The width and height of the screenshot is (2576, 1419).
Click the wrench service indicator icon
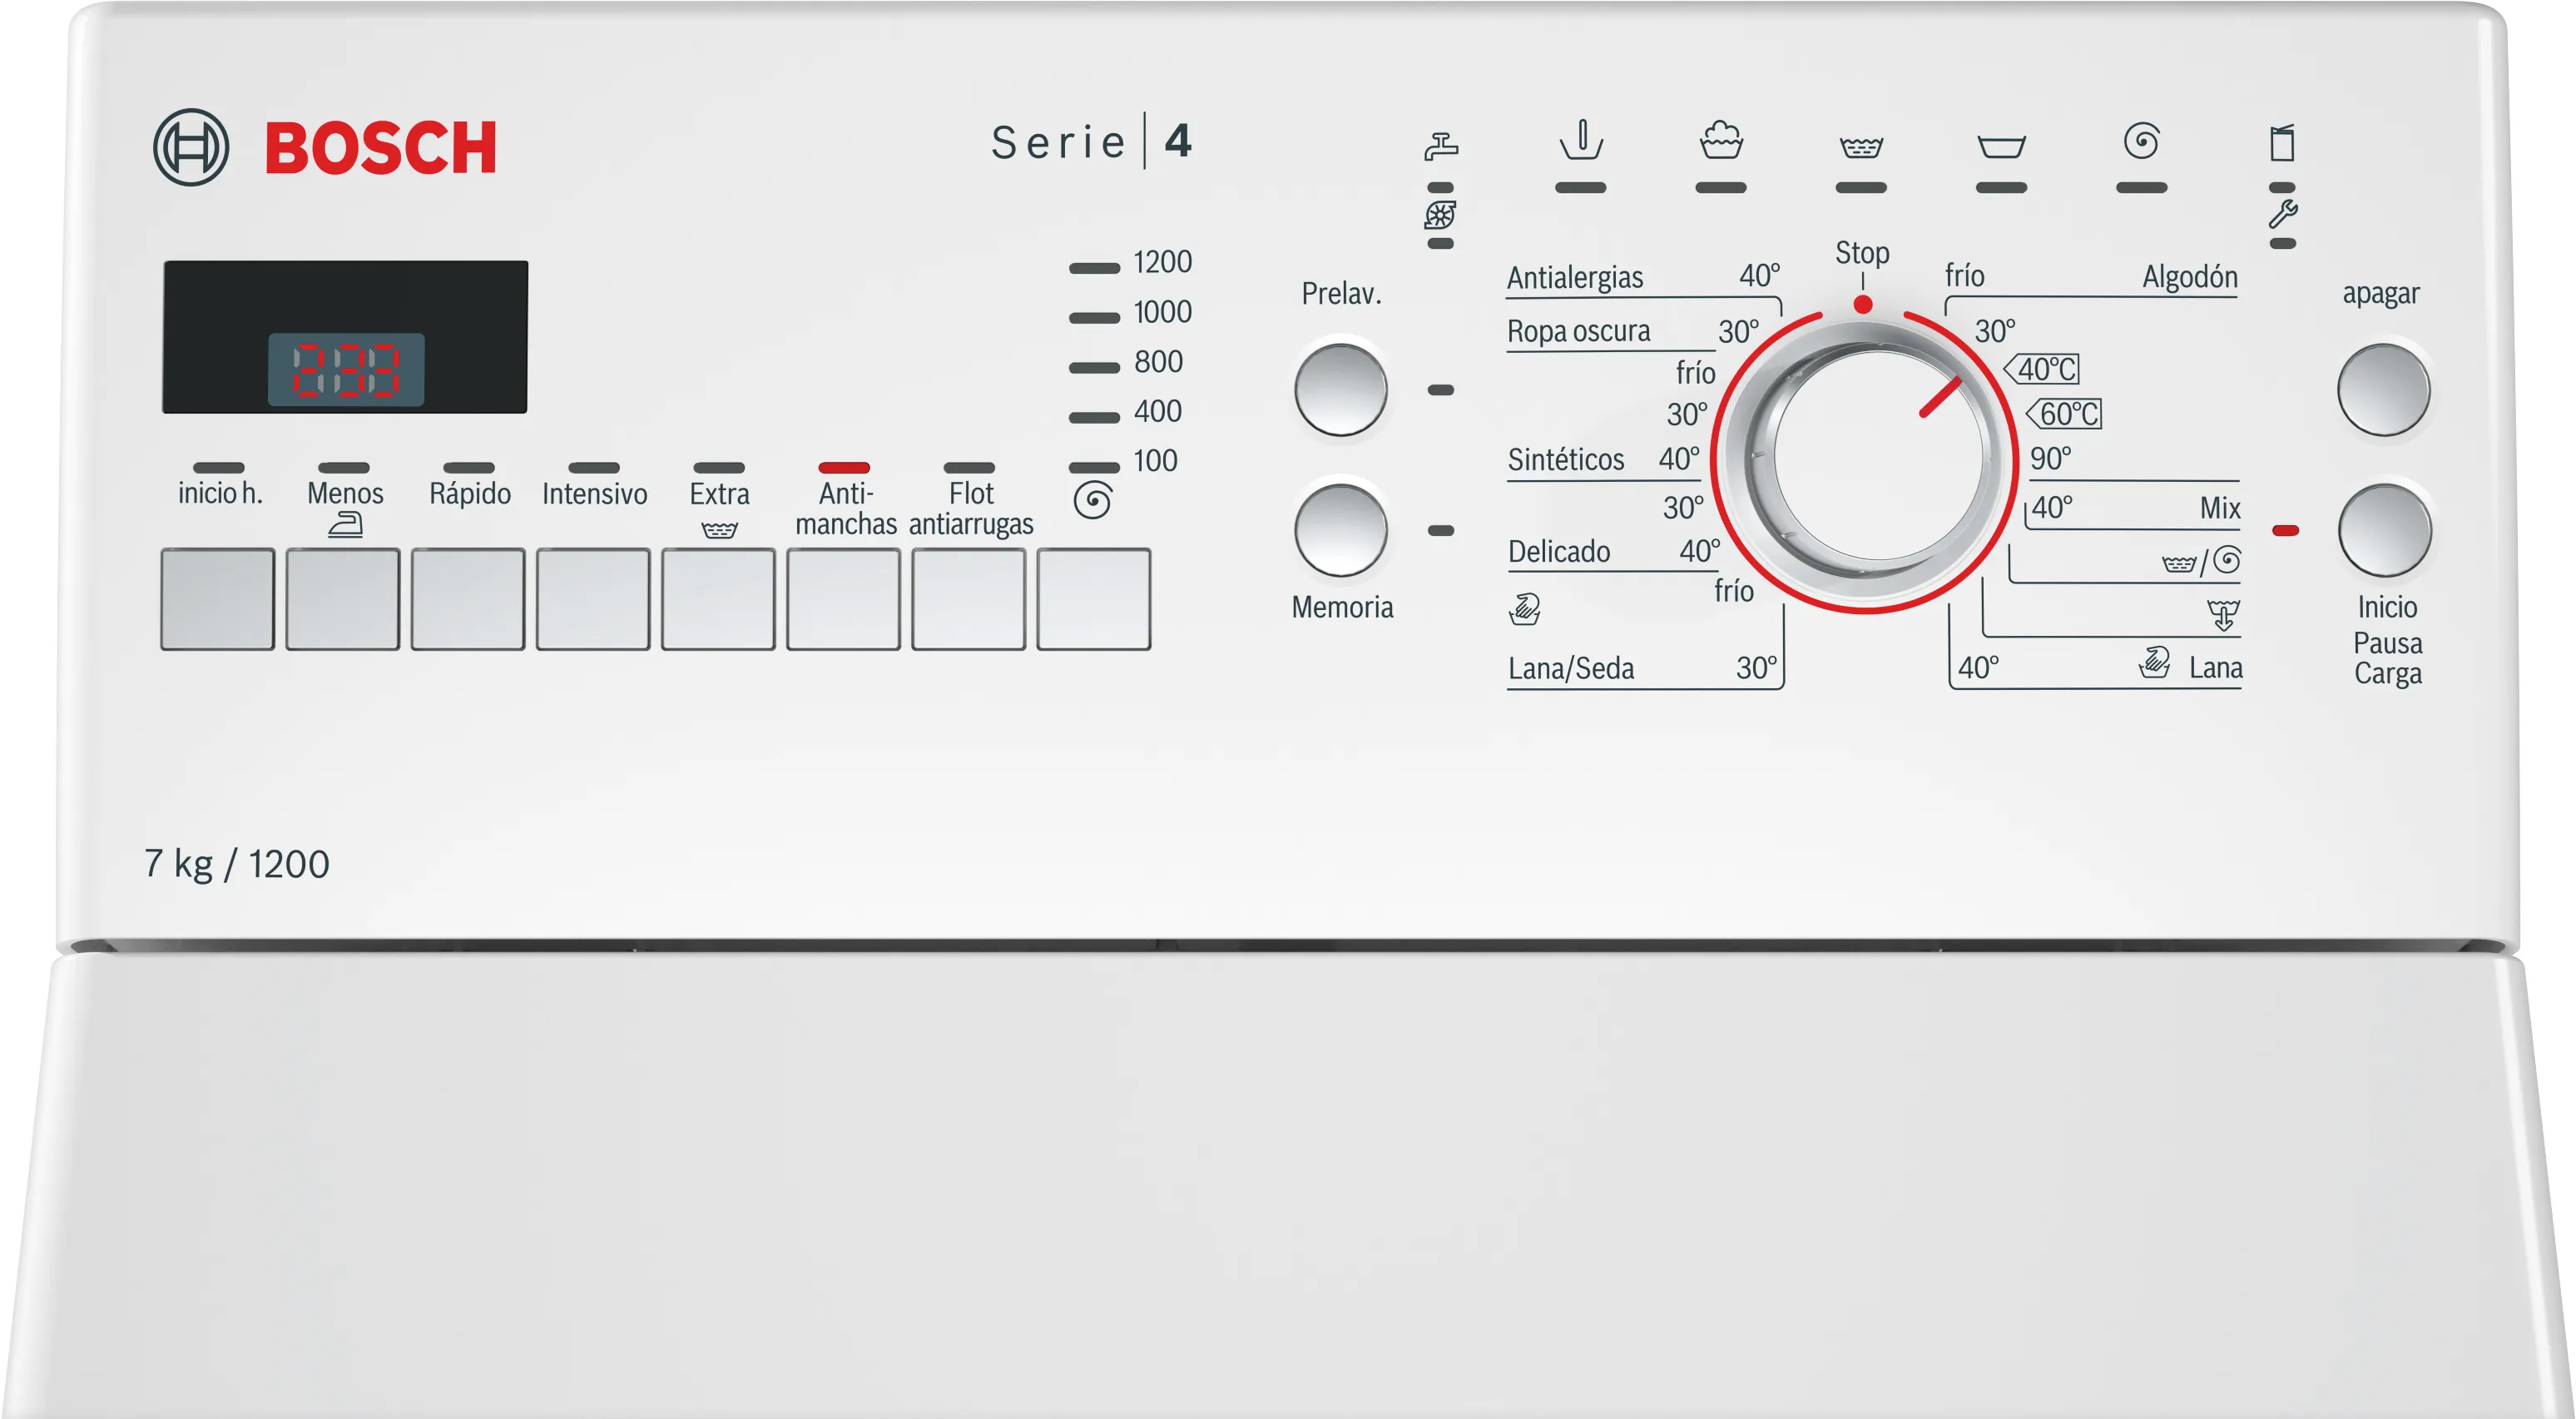(2282, 214)
